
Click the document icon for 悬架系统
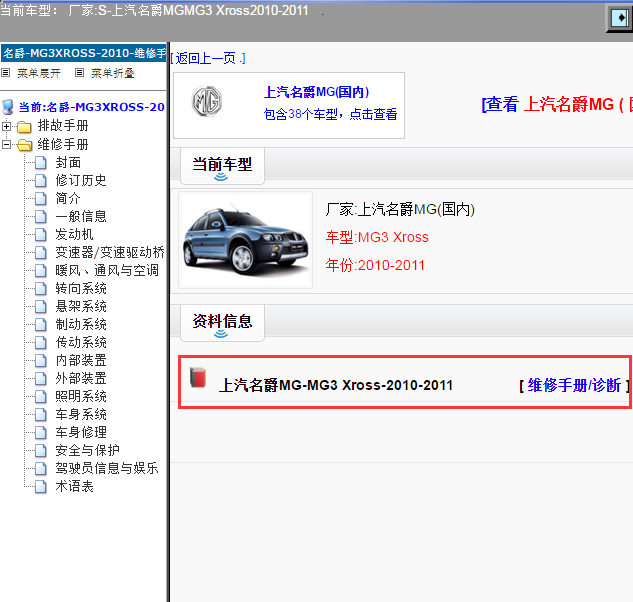40,306
